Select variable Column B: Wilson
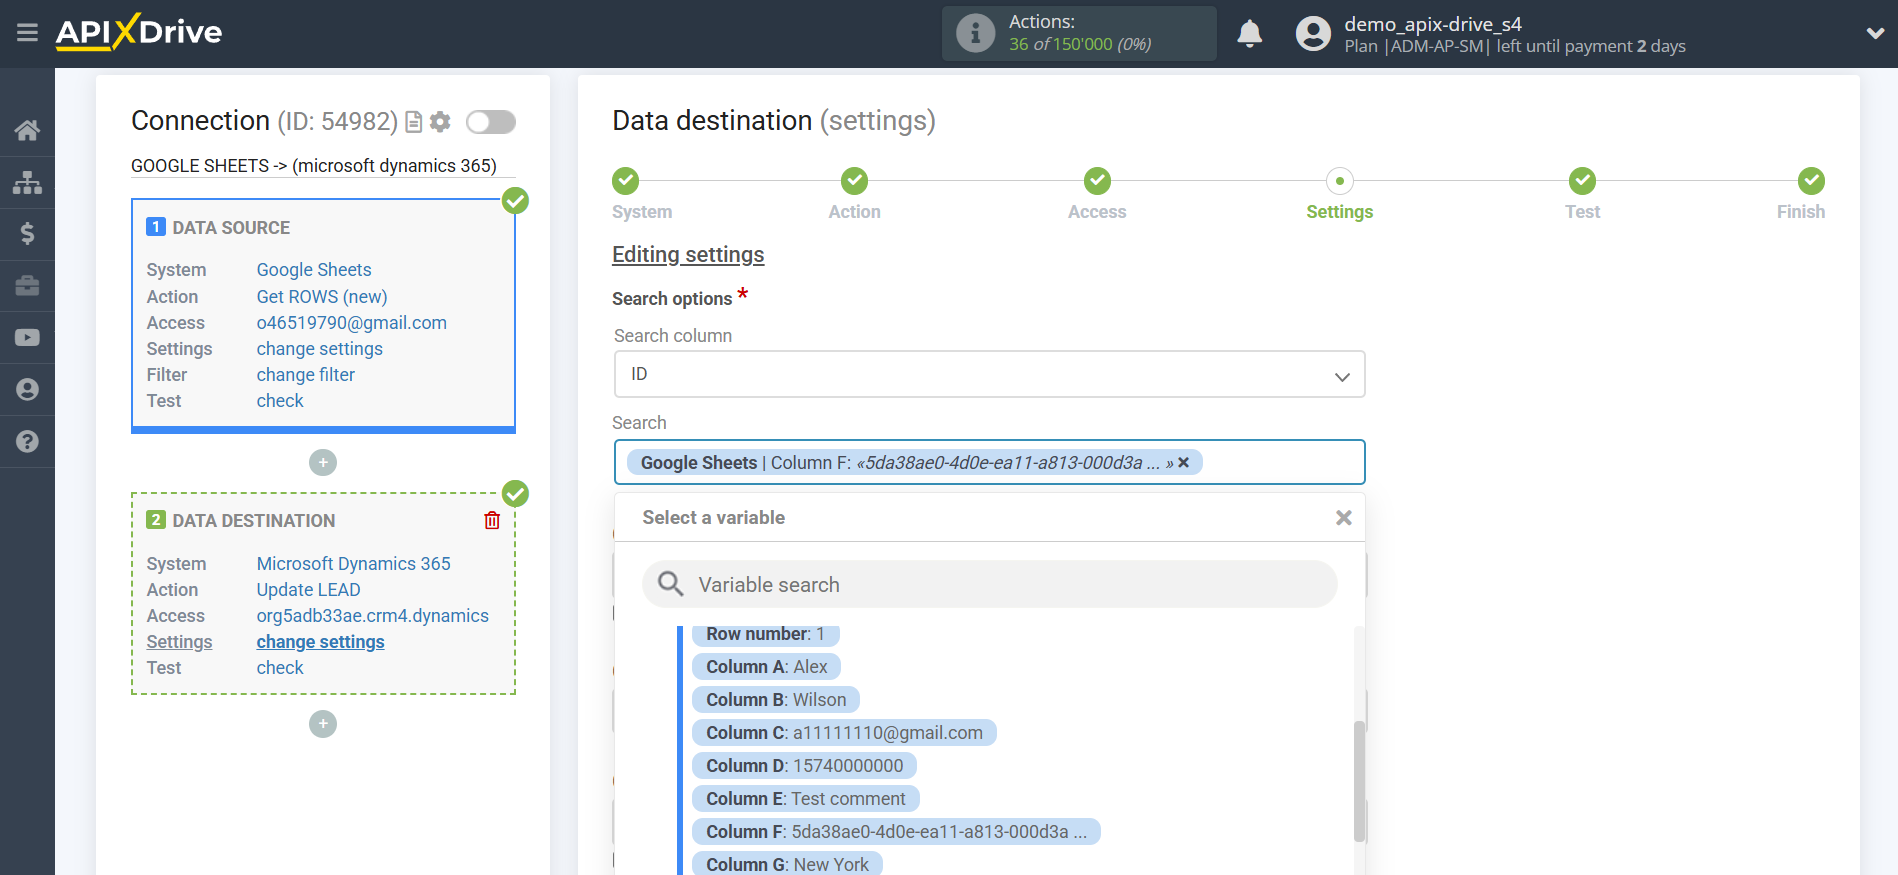This screenshot has width=1898, height=875. (x=776, y=700)
